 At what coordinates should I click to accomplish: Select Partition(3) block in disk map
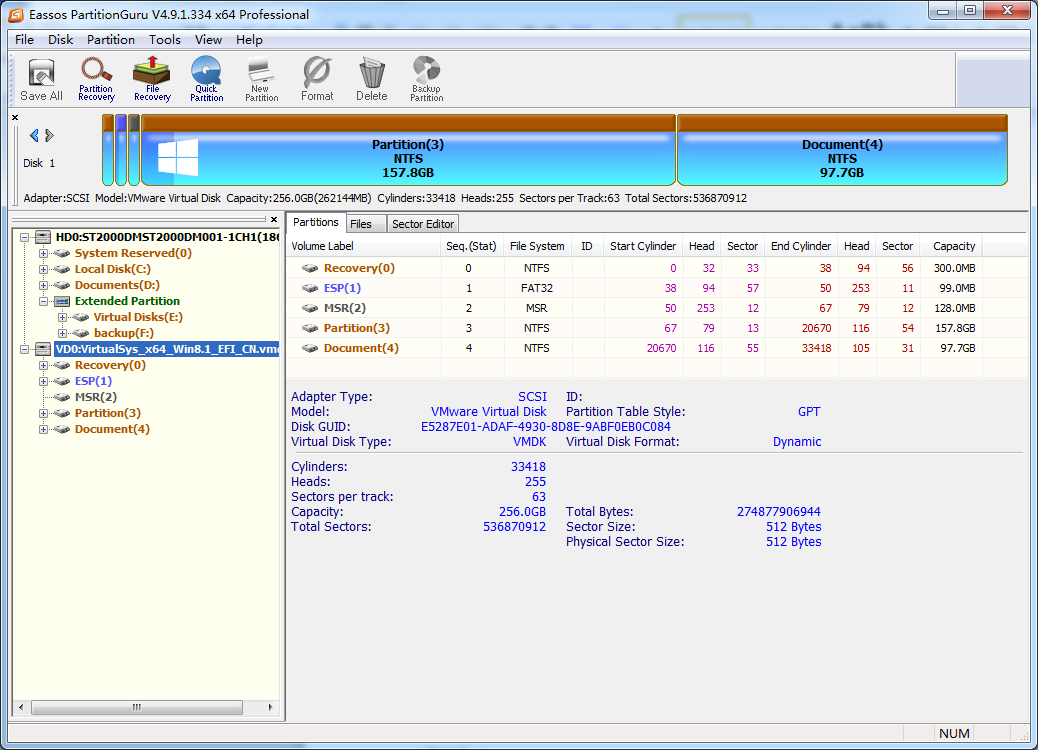pyautogui.click(x=408, y=150)
